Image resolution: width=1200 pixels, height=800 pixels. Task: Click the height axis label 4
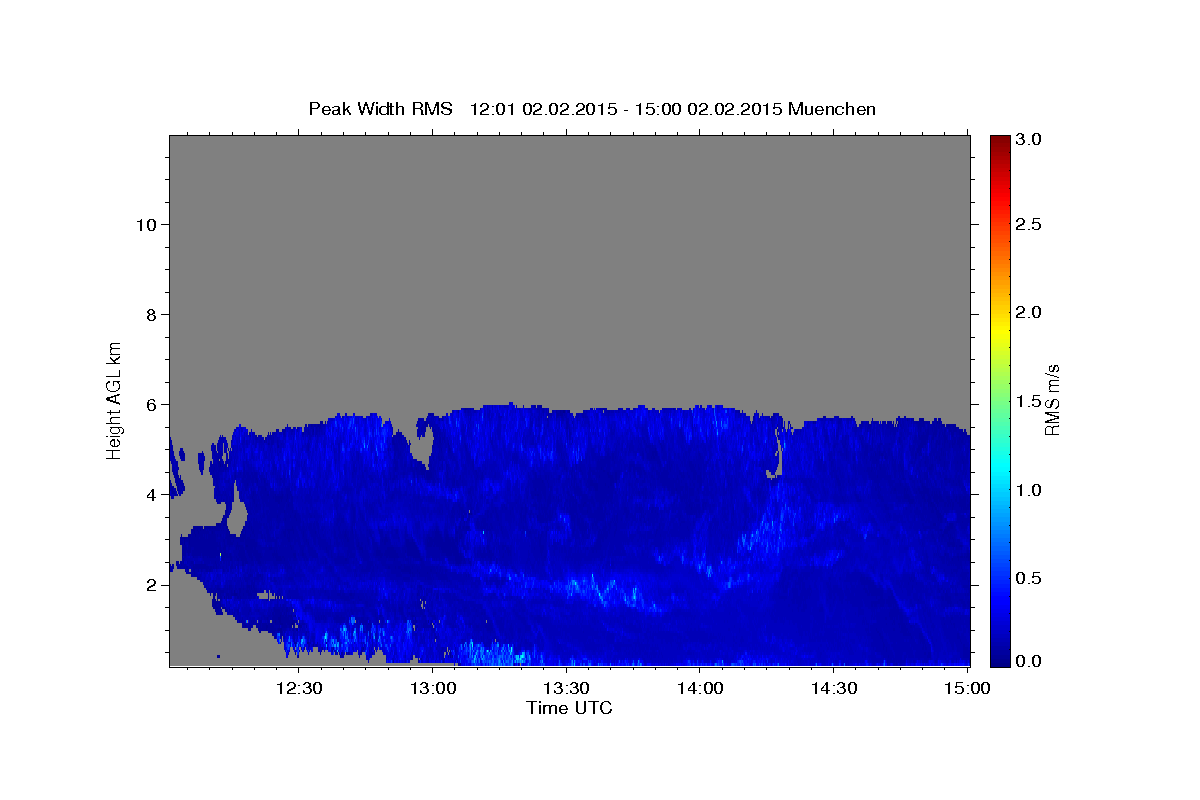(x=151, y=495)
